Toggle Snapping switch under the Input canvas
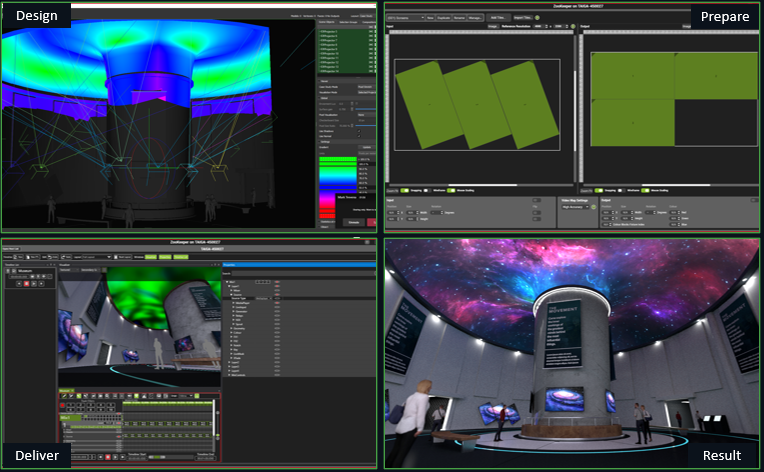Screen dimensions: 764x472 pyautogui.click(x=404, y=190)
